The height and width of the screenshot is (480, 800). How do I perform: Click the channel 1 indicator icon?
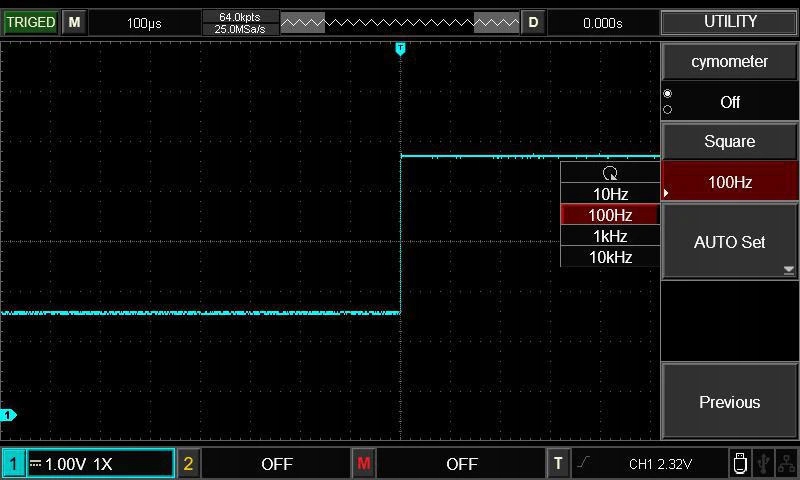coord(14,464)
